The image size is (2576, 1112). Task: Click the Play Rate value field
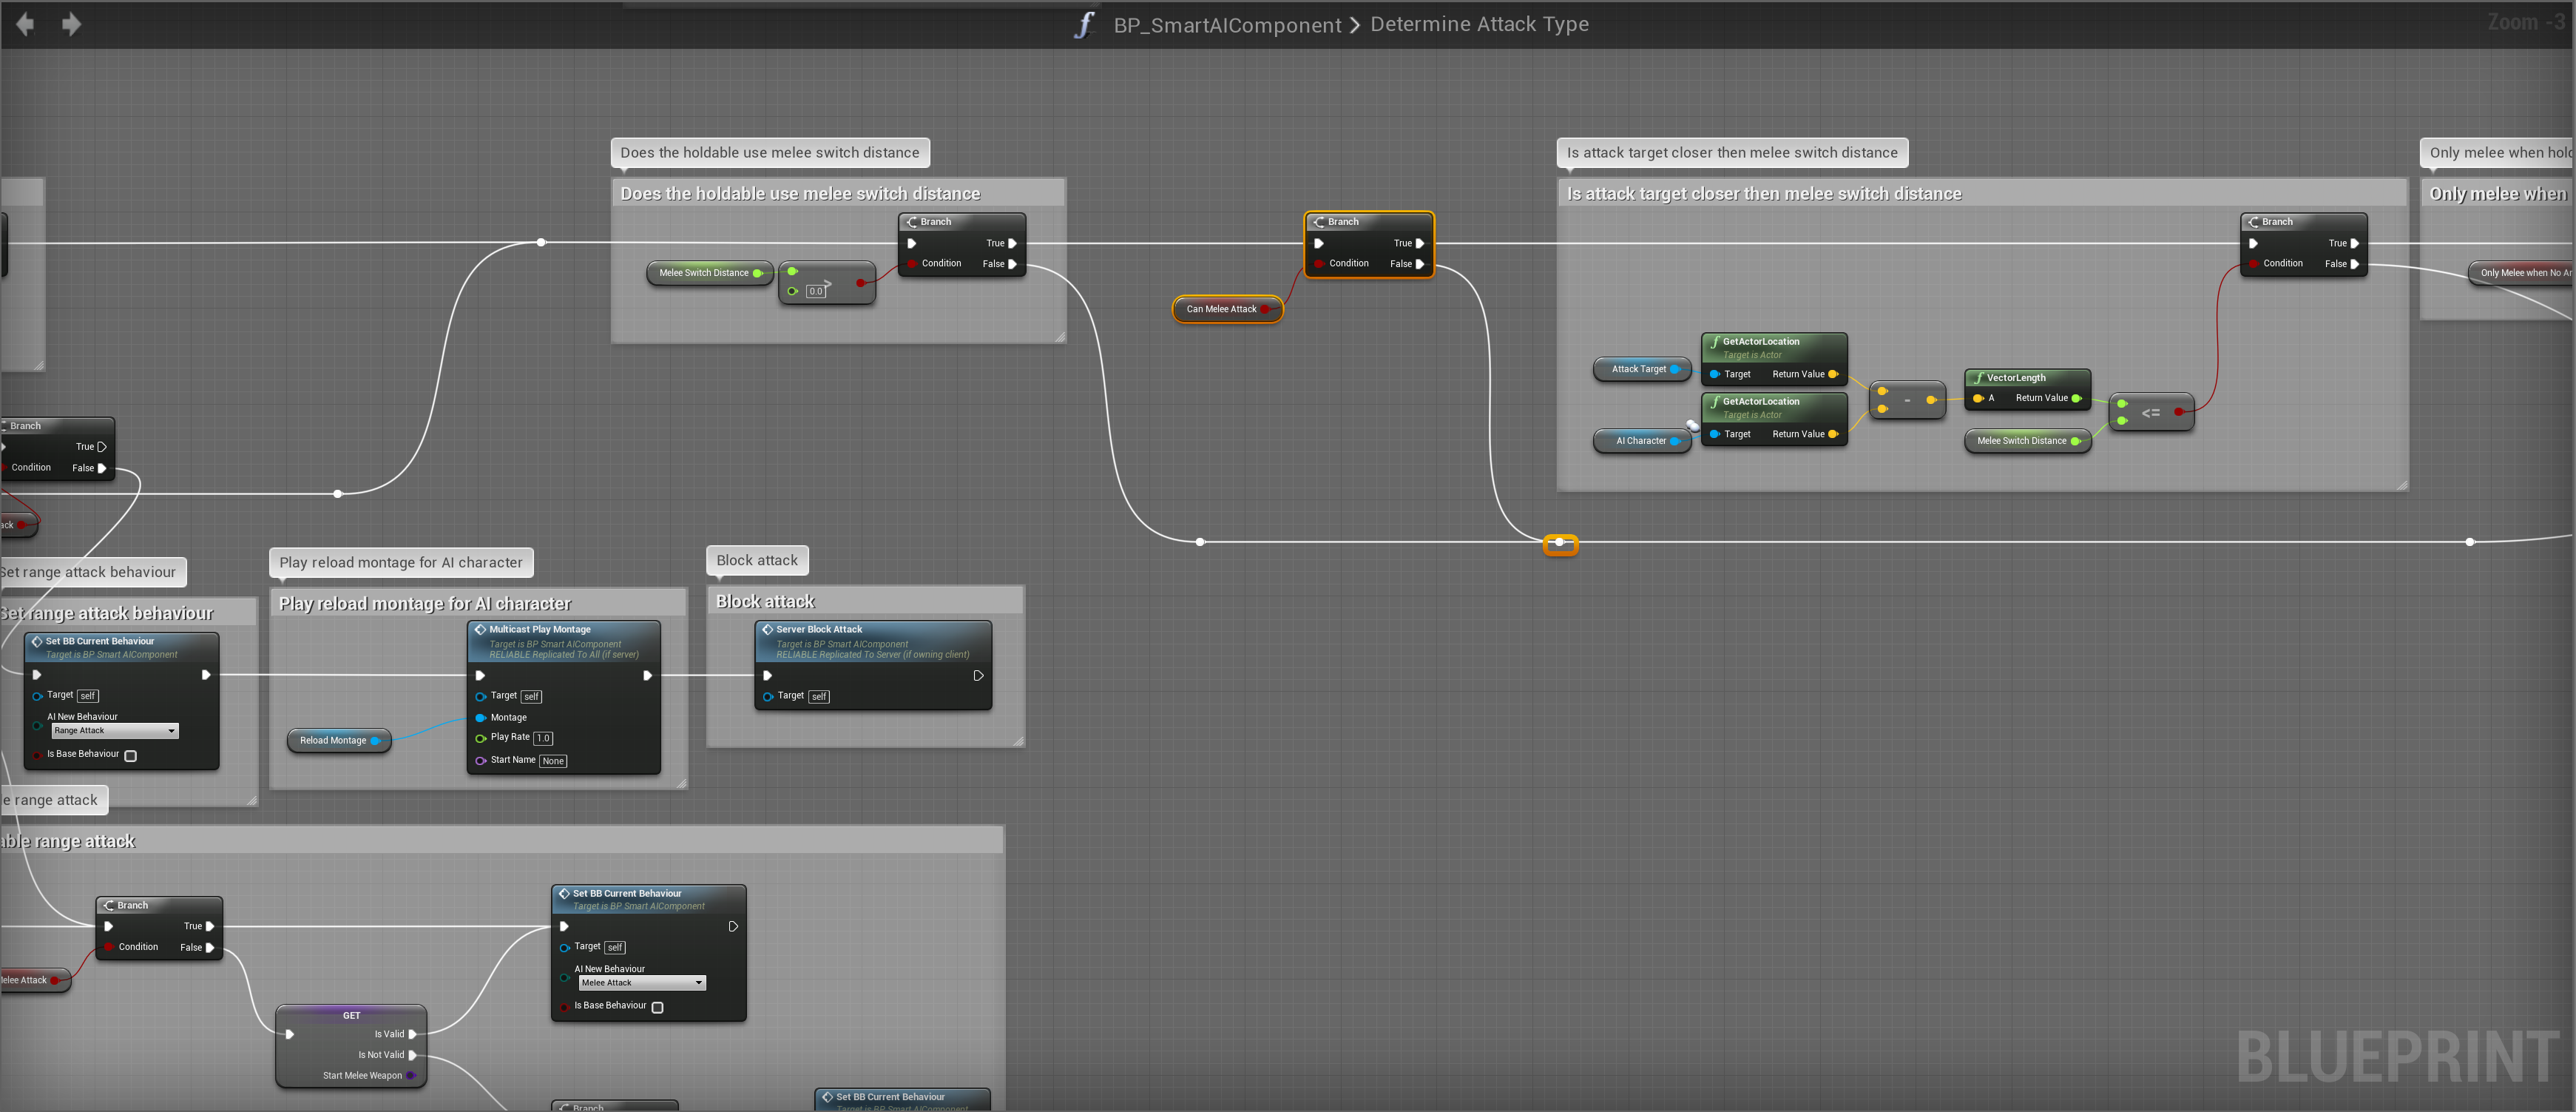click(x=543, y=738)
